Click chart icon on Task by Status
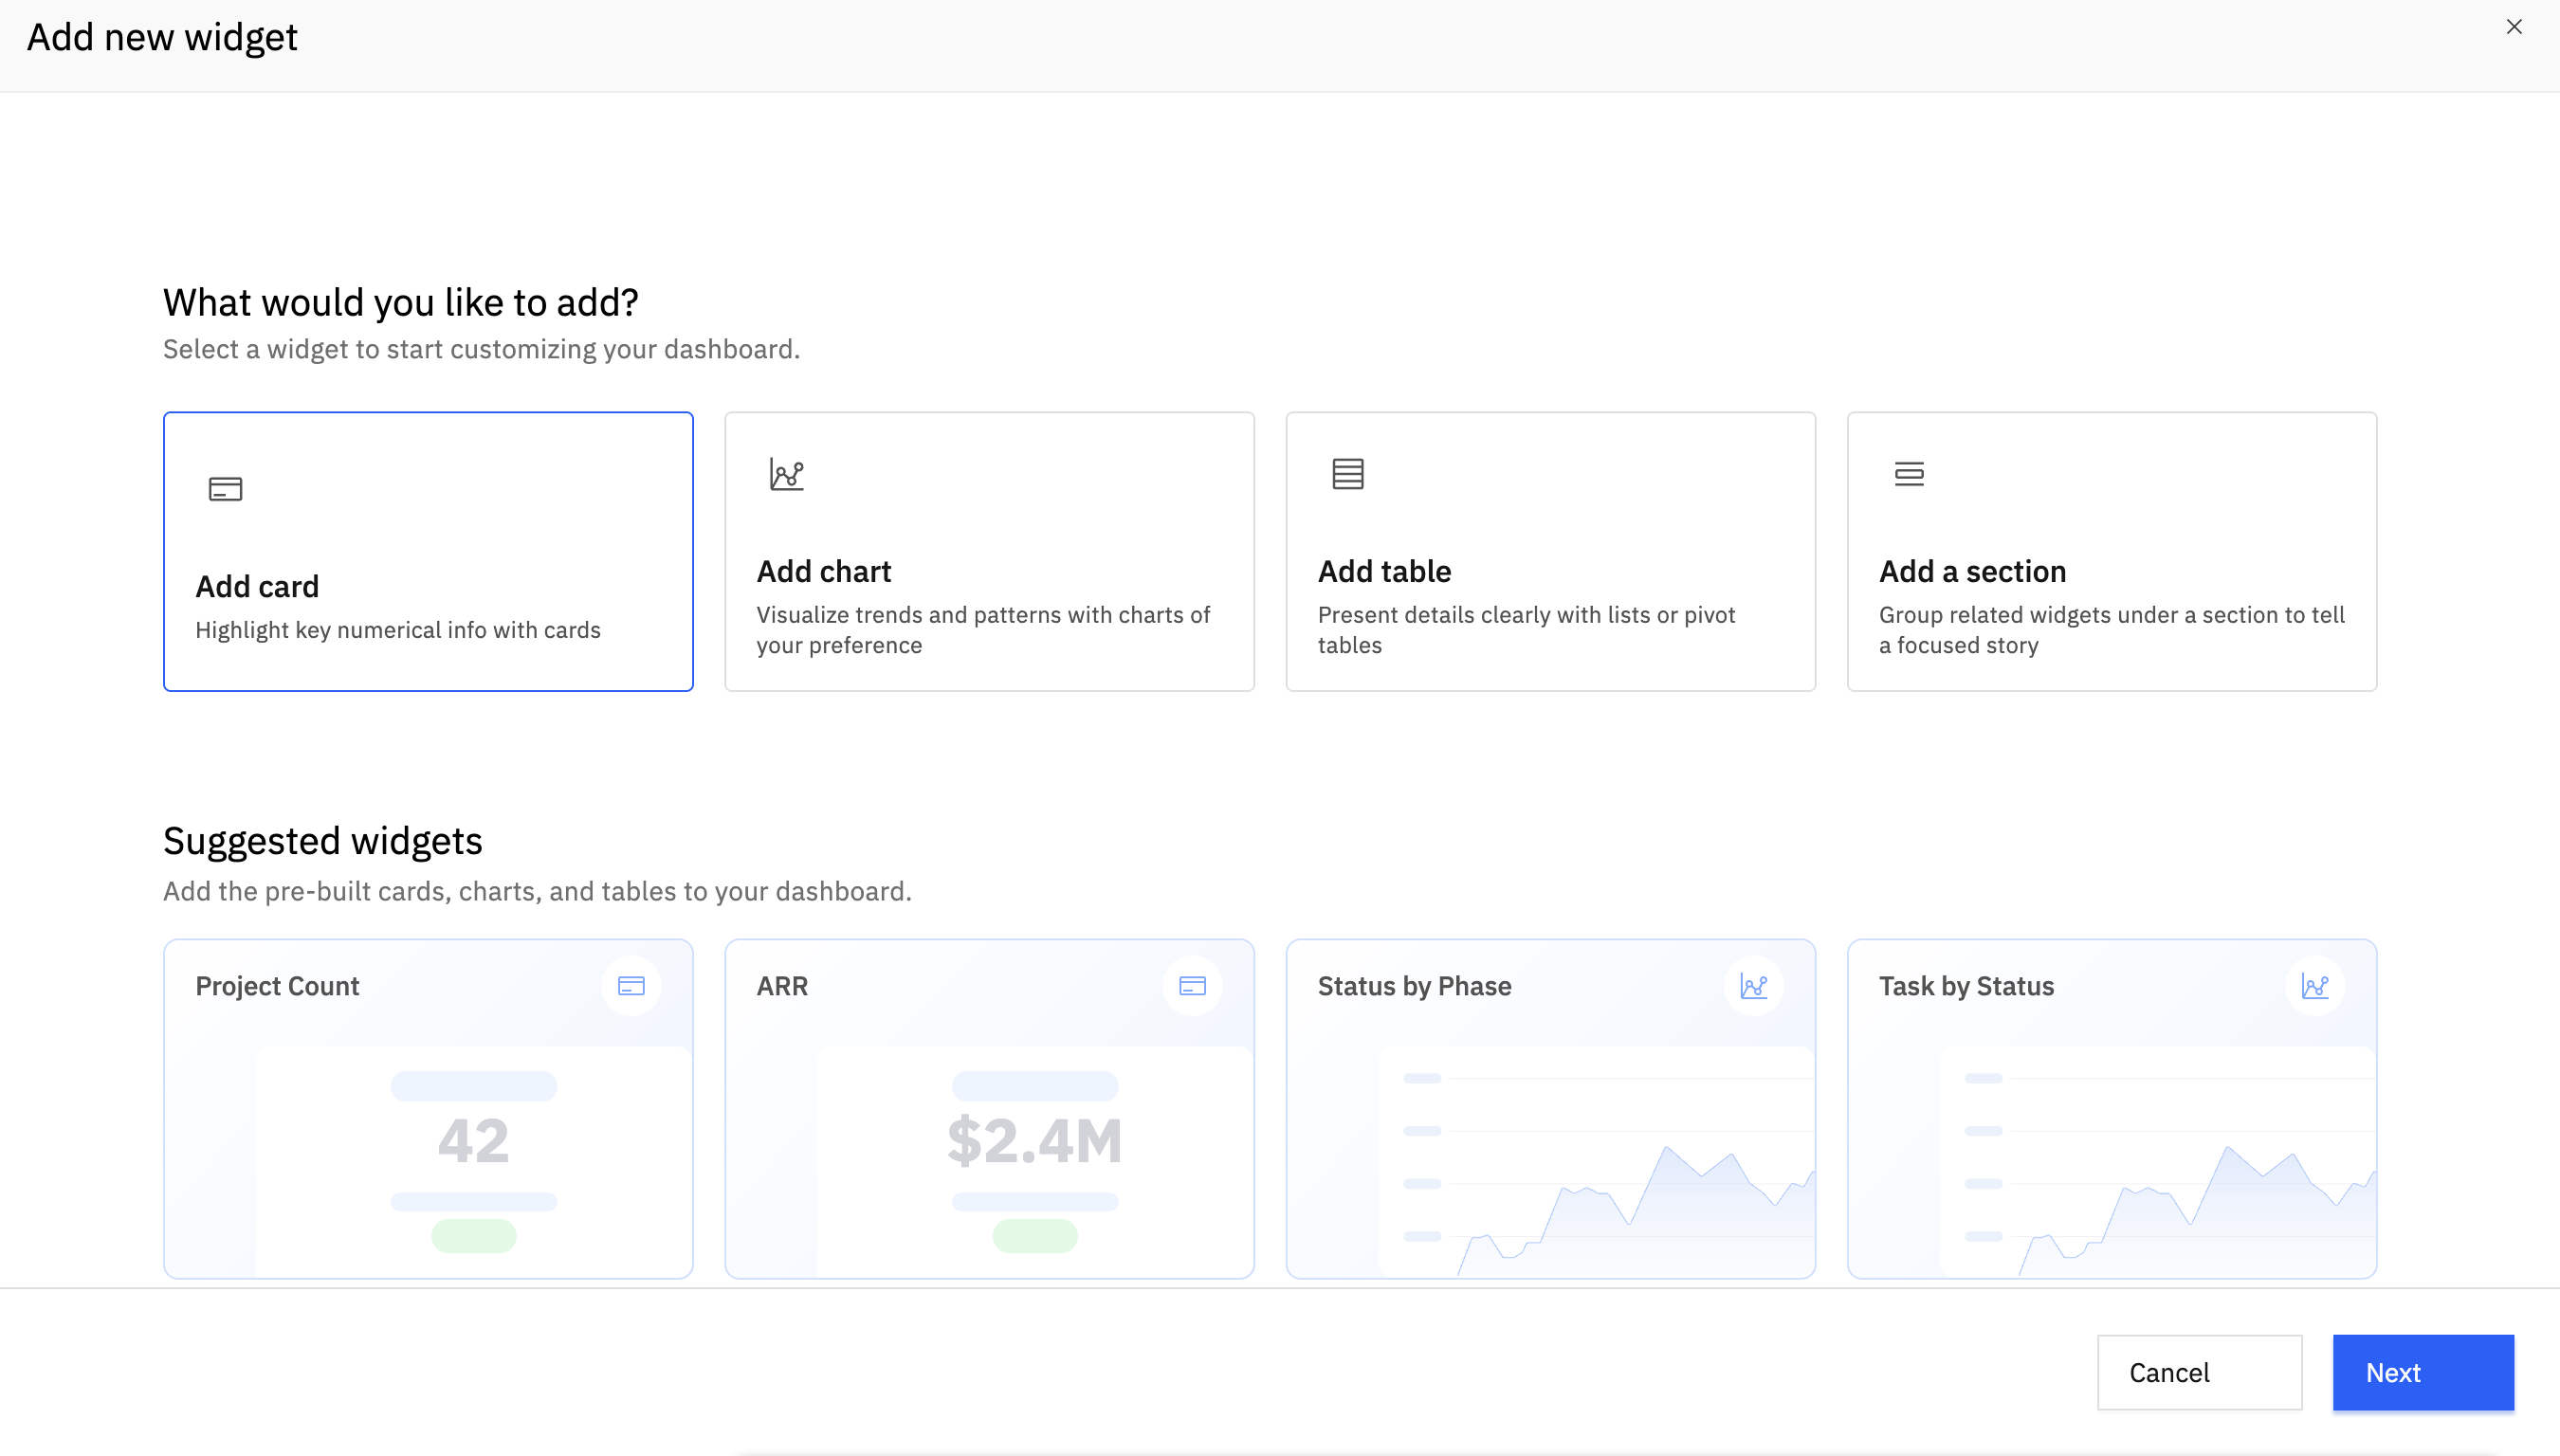The height and width of the screenshot is (1456, 2560). point(2315,986)
